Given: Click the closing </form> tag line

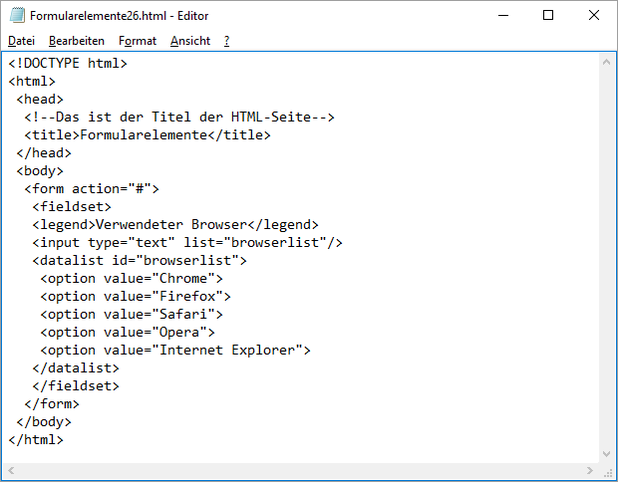Looking at the screenshot, I should click(x=52, y=404).
